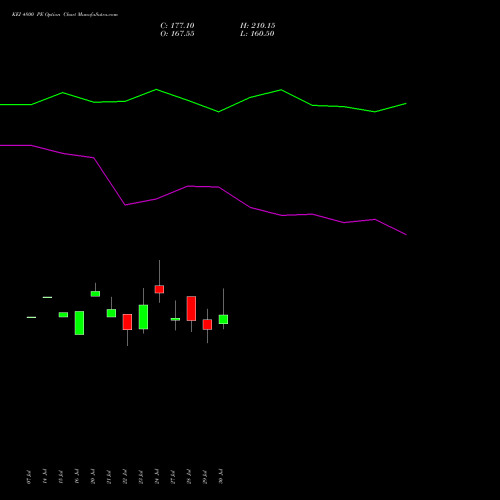Click the close value C: 177.10
Viewport: 500px width, 500px height.
click(177, 26)
